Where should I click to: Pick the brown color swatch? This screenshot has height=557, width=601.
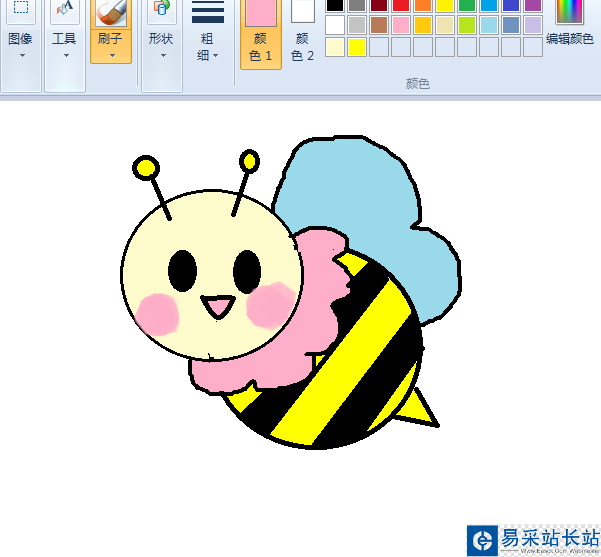point(379,25)
